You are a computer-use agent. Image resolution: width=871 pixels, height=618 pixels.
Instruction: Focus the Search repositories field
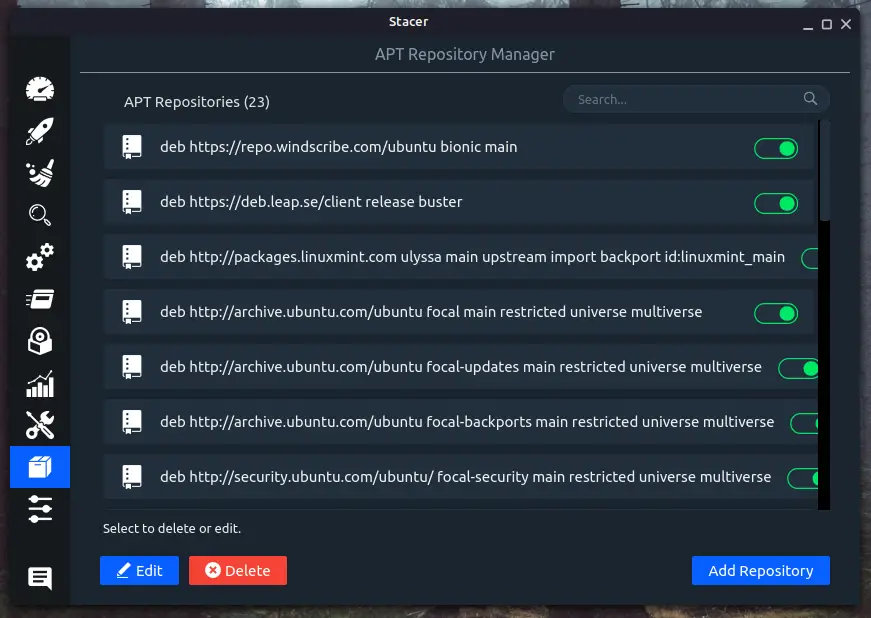click(x=696, y=99)
